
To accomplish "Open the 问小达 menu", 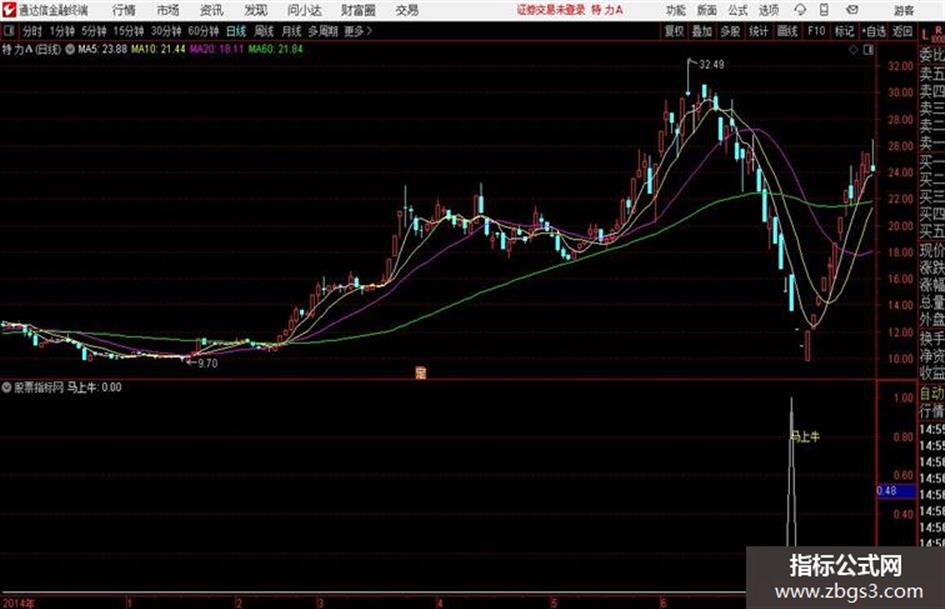I will point(304,10).
